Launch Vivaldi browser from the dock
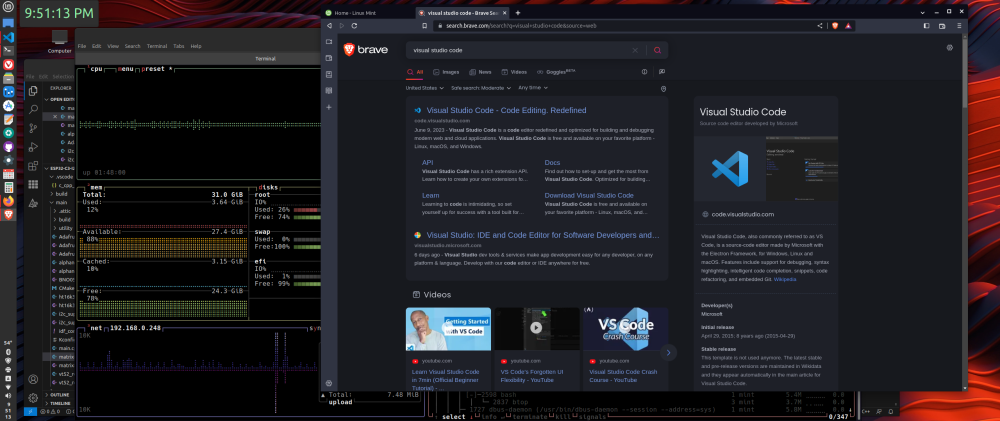Viewport: 1000px width, 421px height. 8,64
